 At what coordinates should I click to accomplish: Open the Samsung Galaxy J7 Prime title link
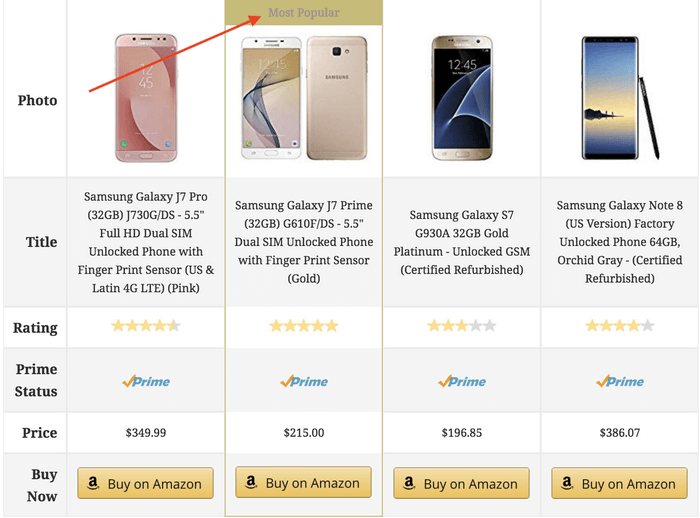[x=304, y=242]
